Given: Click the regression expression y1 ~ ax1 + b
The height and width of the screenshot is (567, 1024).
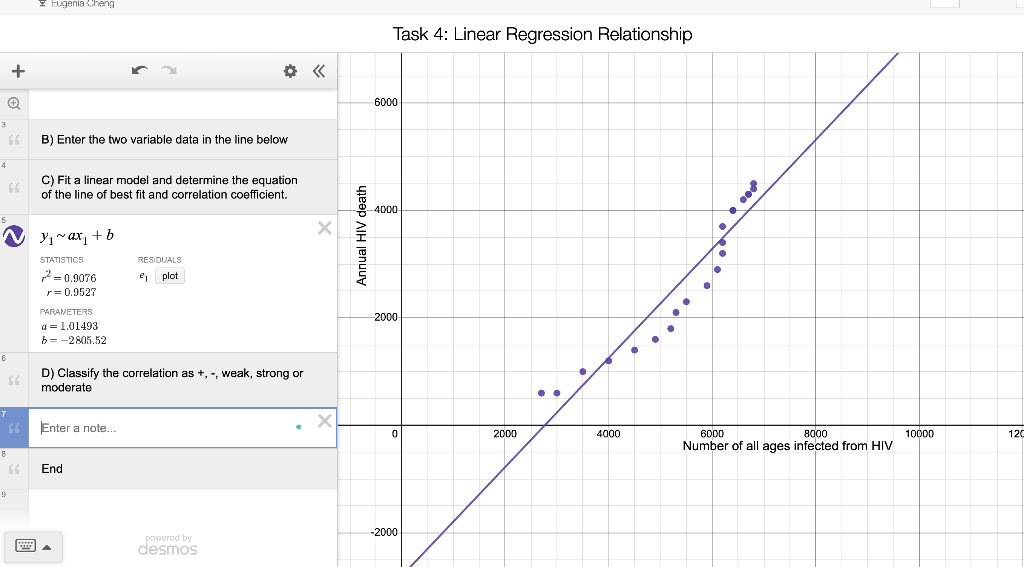Looking at the screenshot, I should click(x=77, y=236).
